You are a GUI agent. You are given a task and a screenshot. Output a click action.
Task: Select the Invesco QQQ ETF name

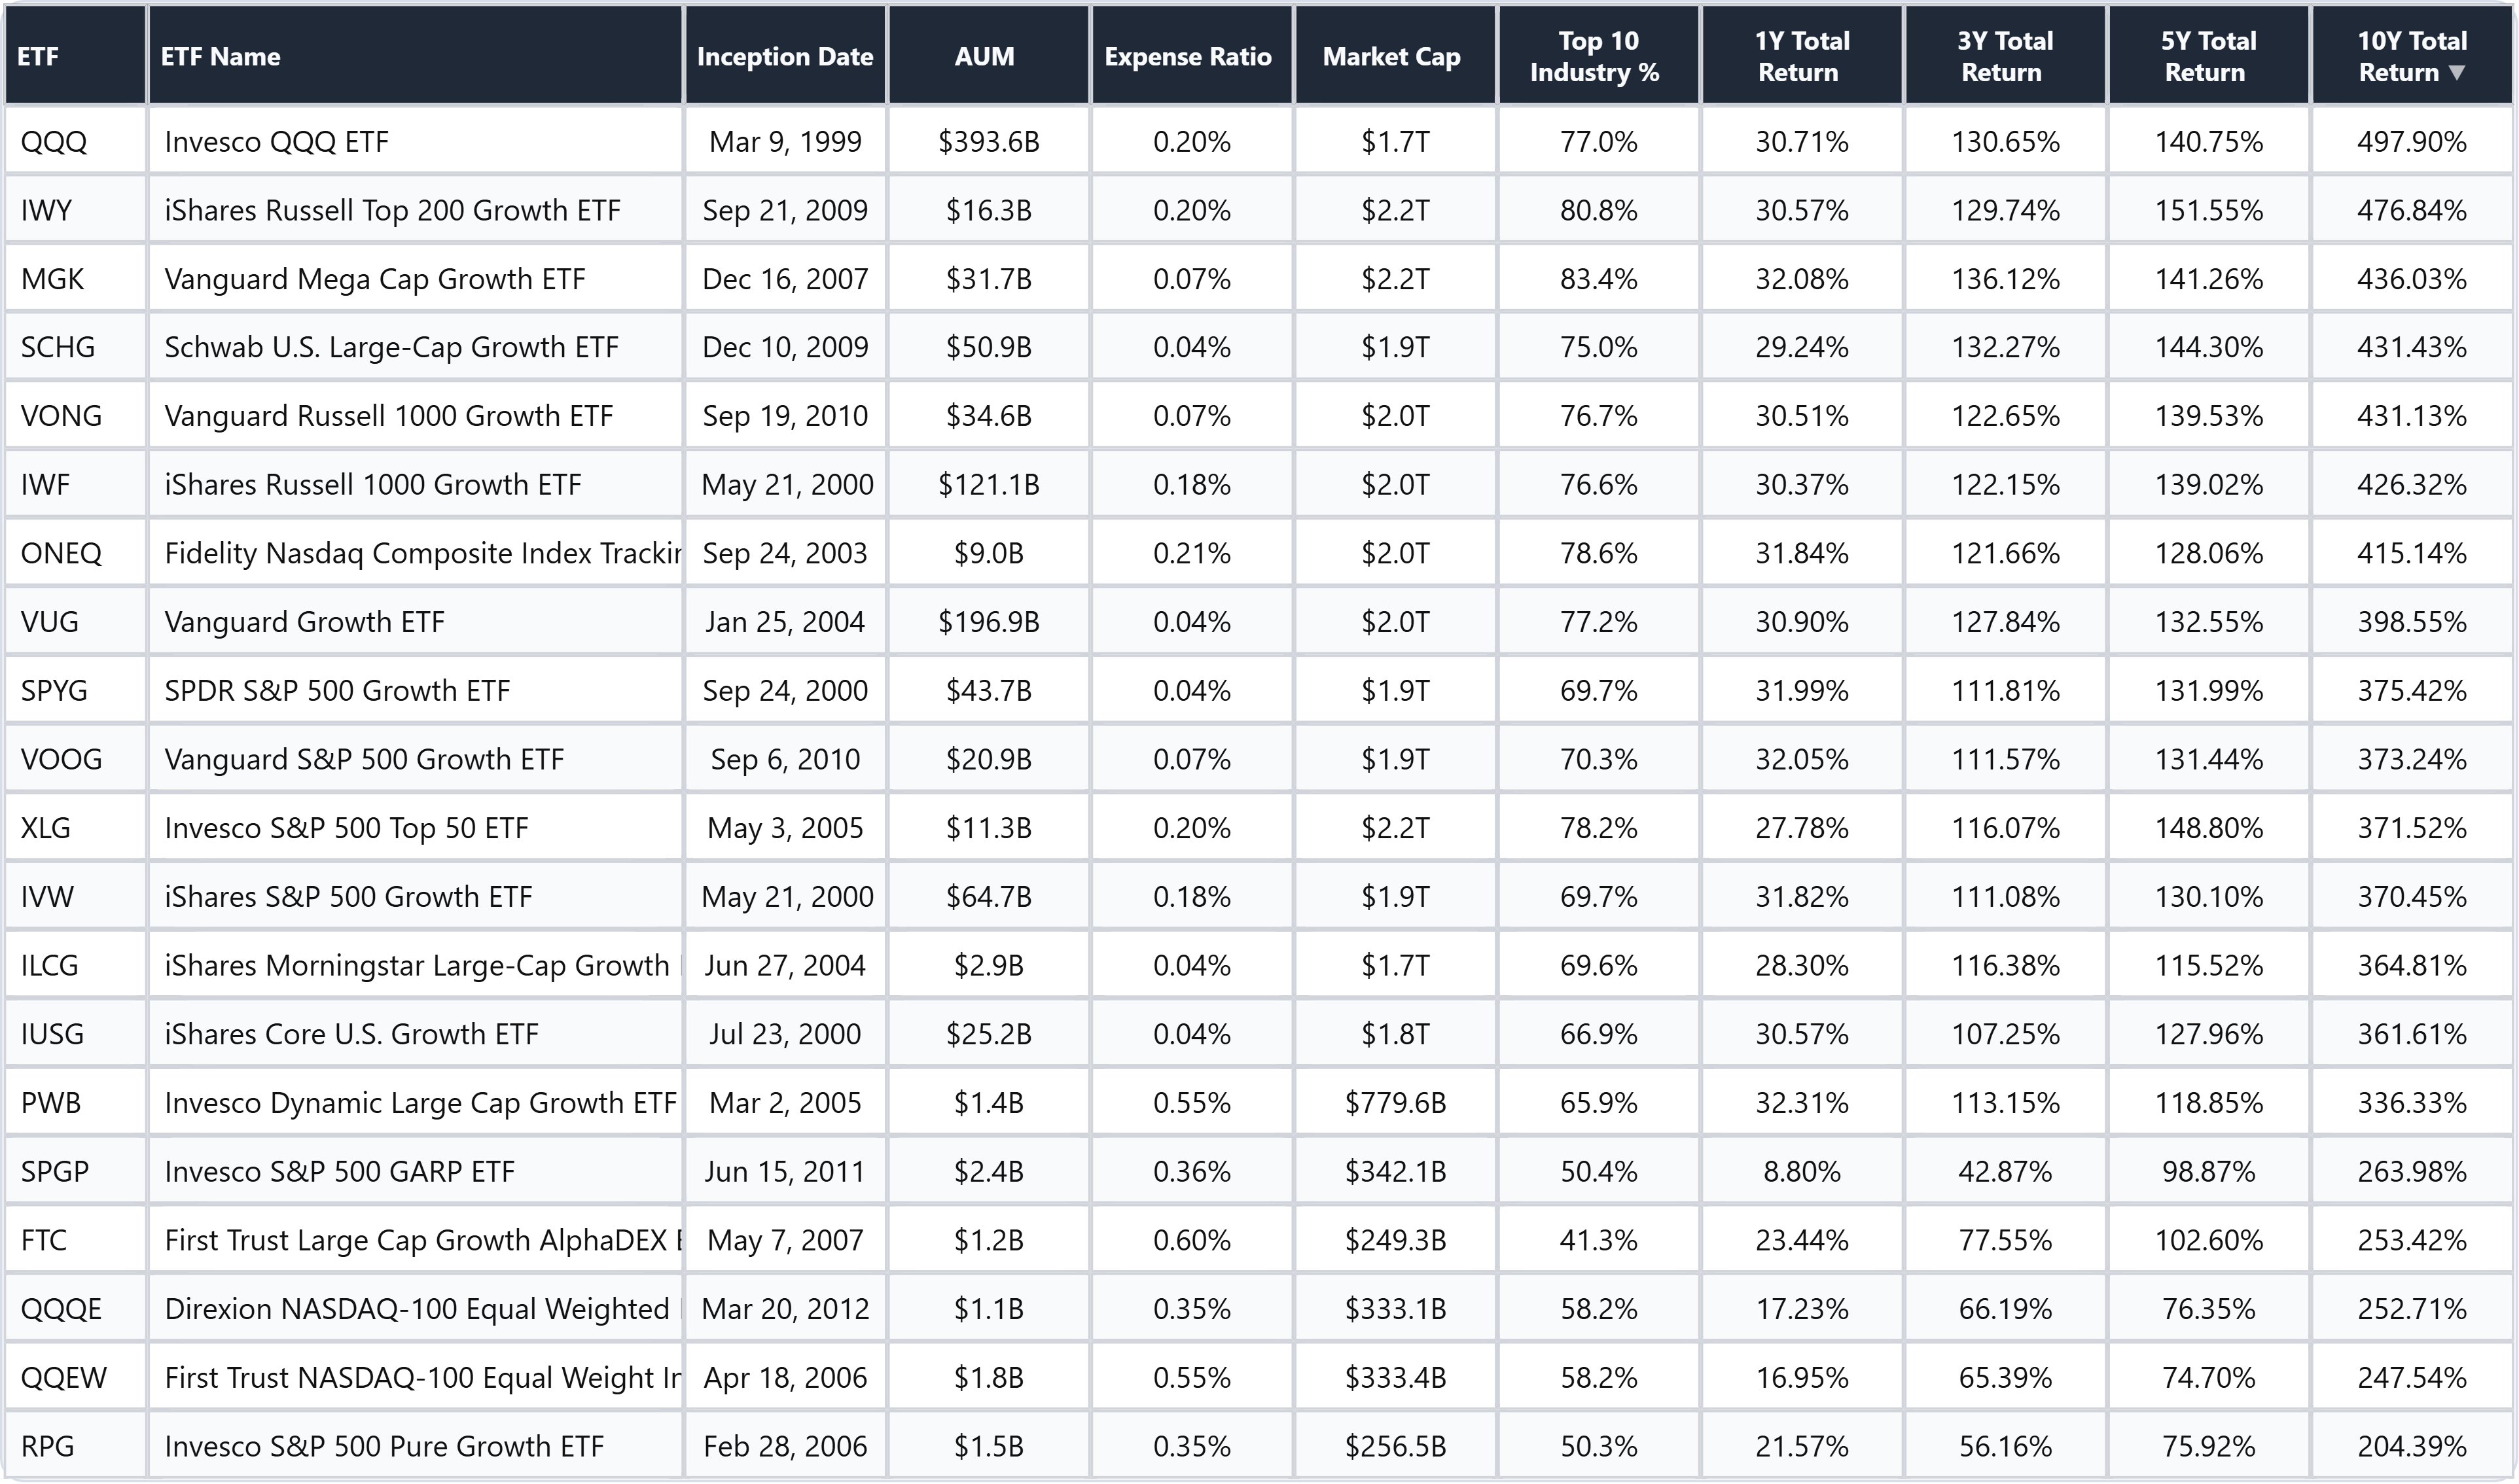coord(276,142)
